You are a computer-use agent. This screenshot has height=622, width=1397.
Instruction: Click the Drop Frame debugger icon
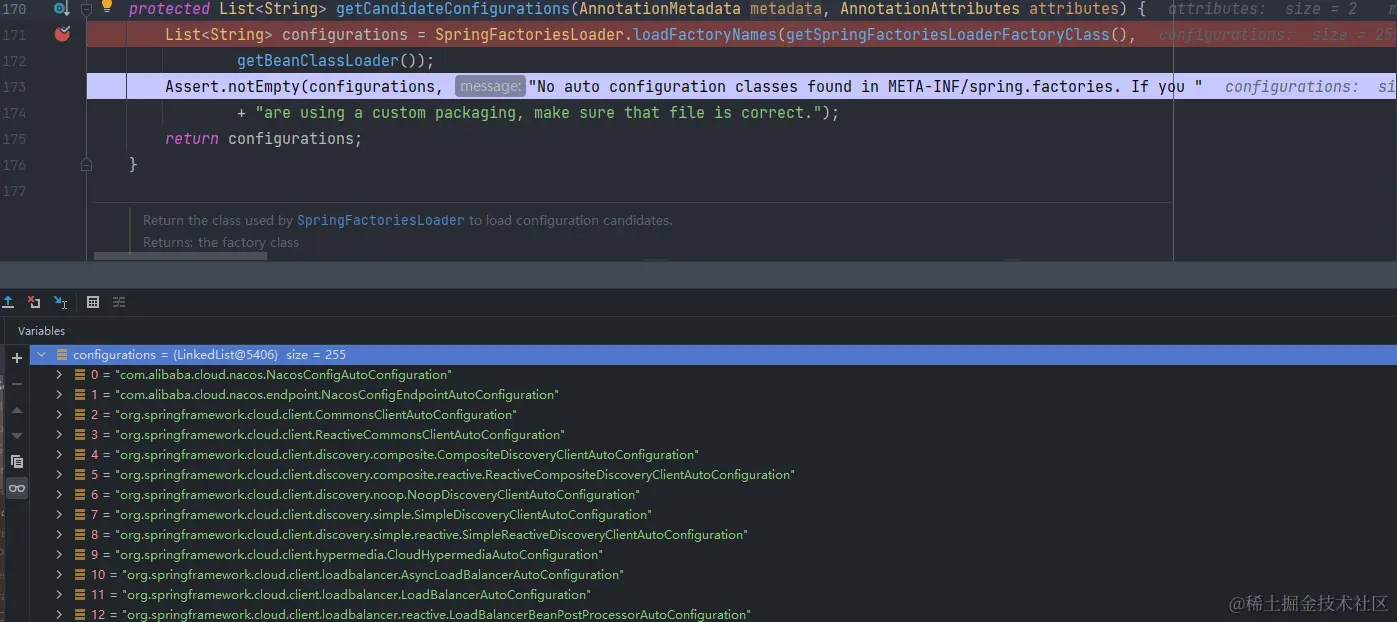click(x=34, y=301)
